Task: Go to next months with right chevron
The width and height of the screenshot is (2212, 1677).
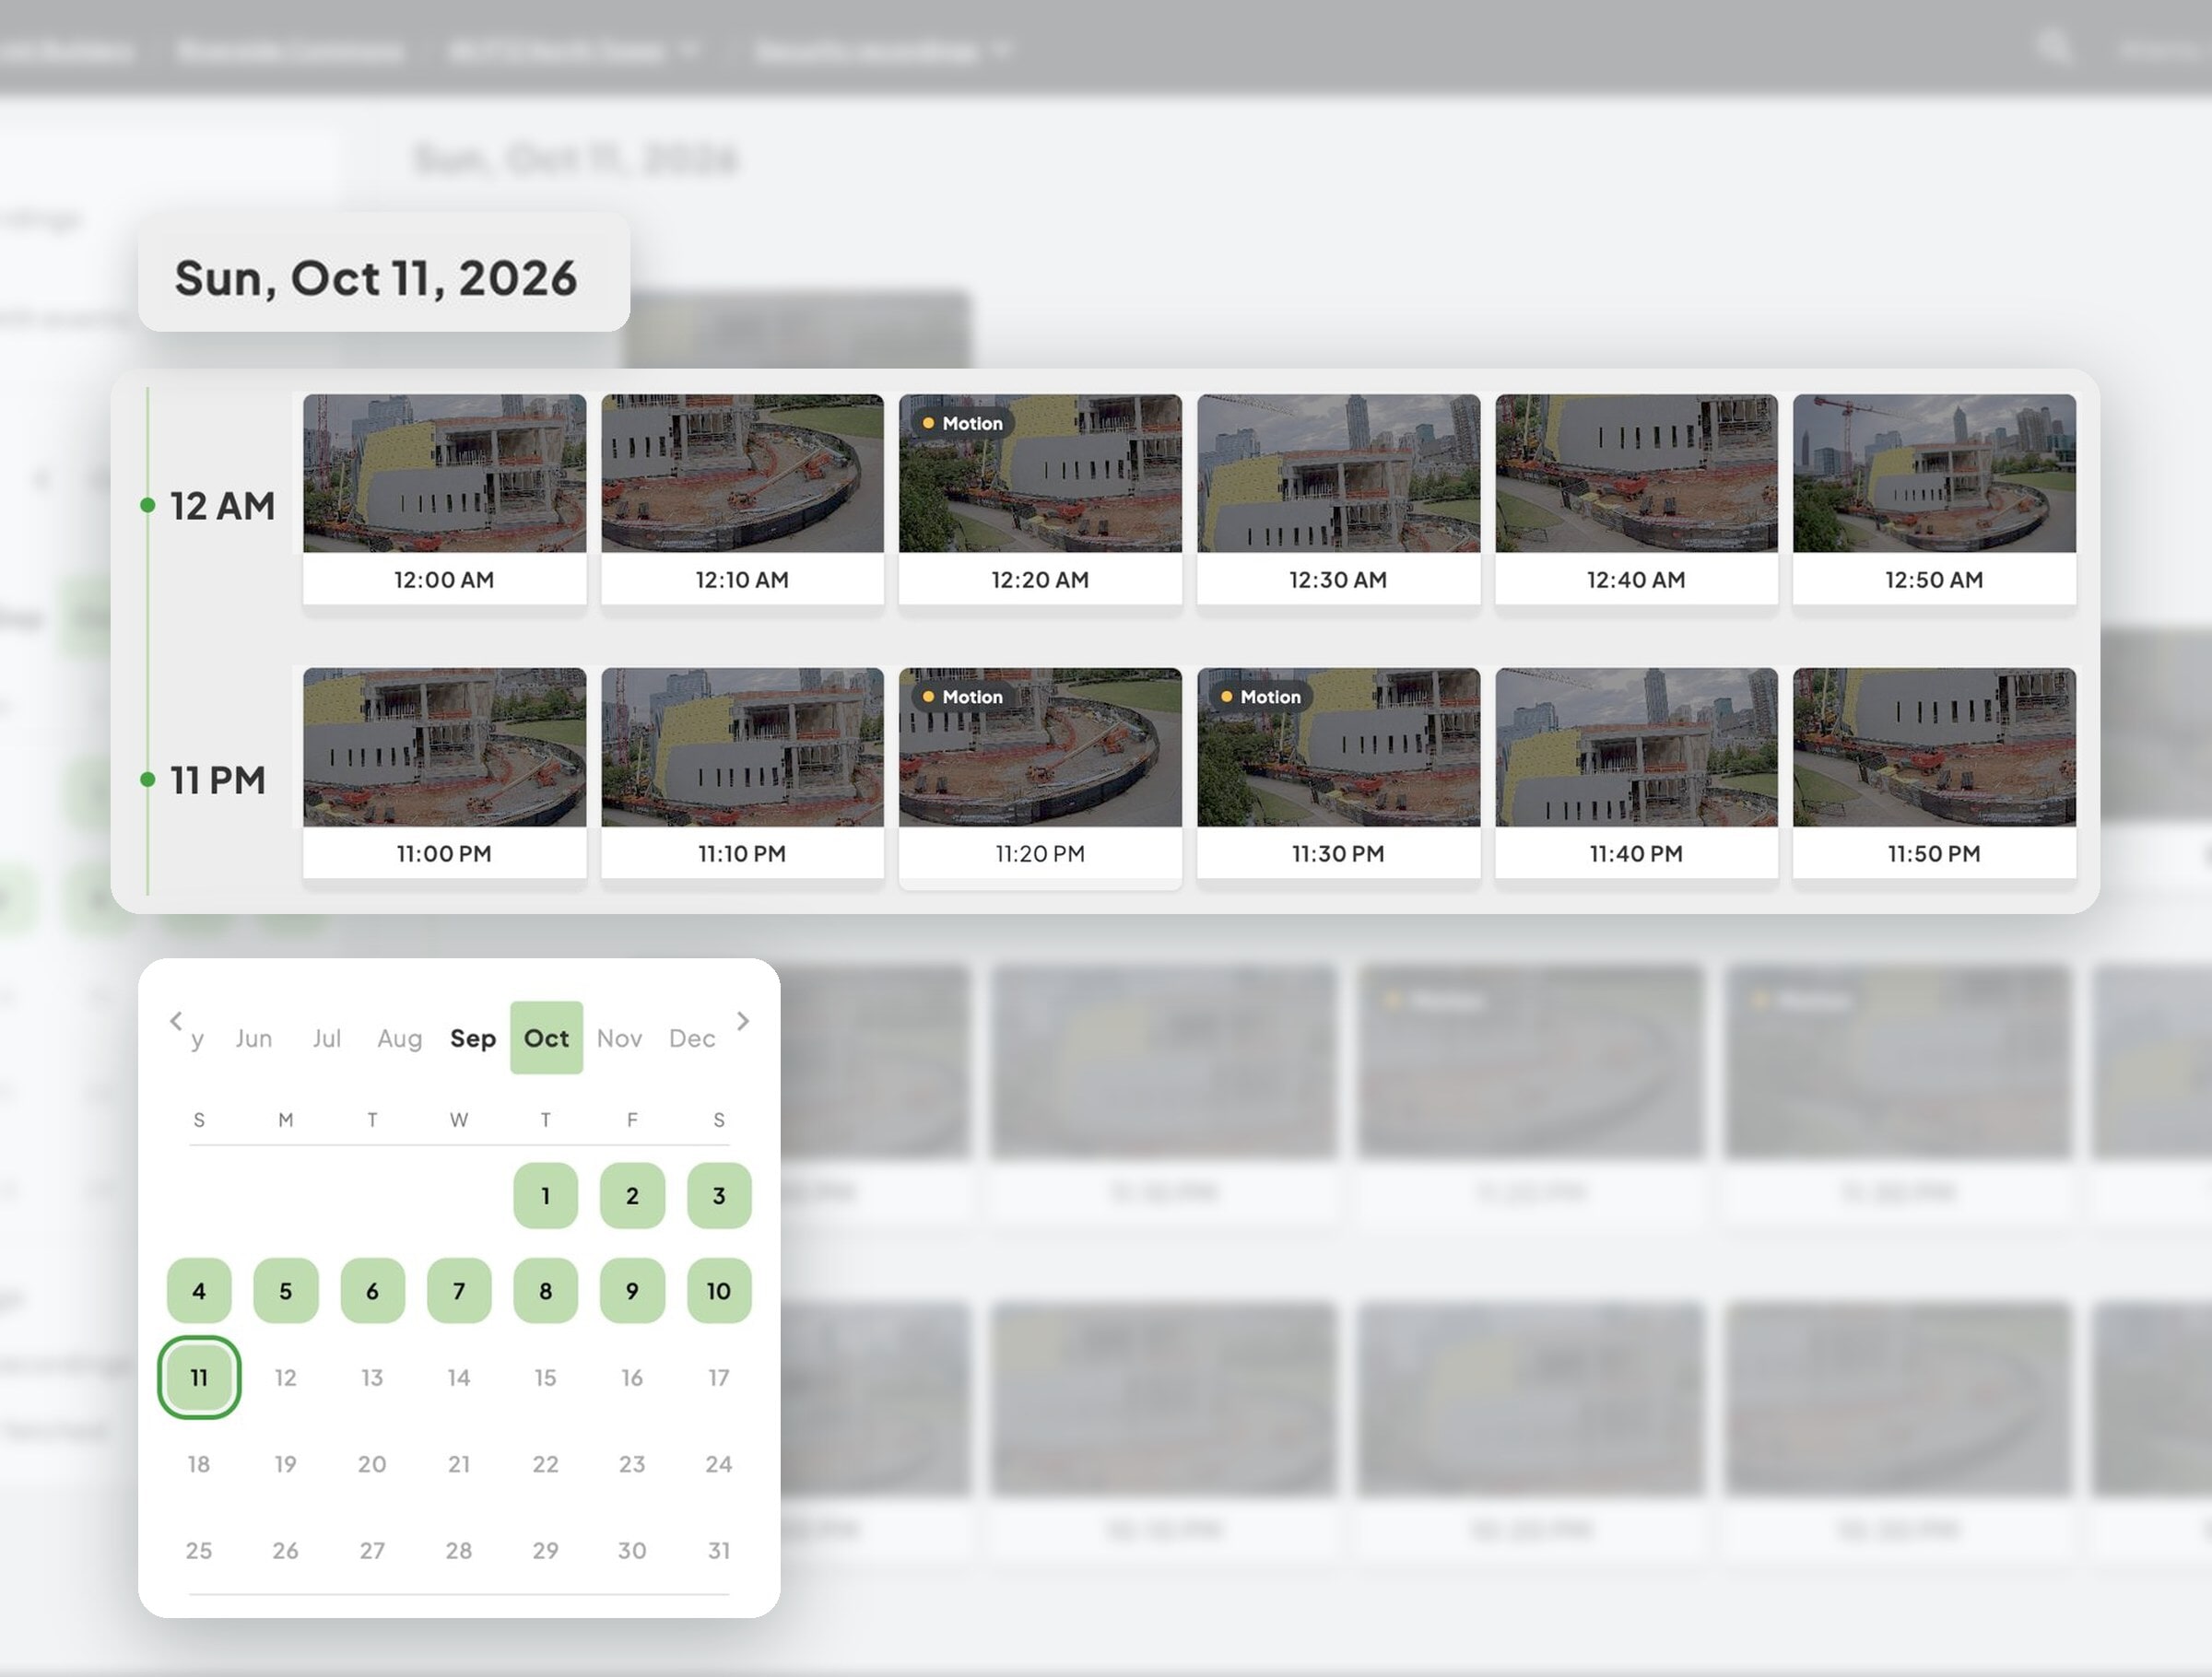Action: pos(742,1021)
